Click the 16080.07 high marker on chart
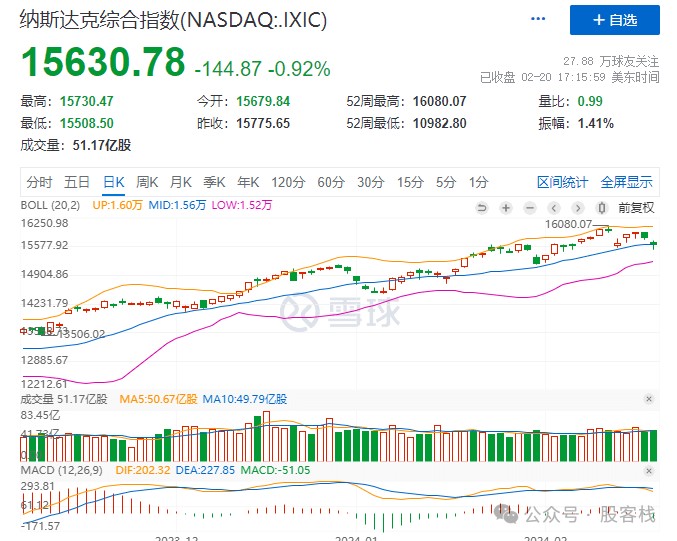 568,225
